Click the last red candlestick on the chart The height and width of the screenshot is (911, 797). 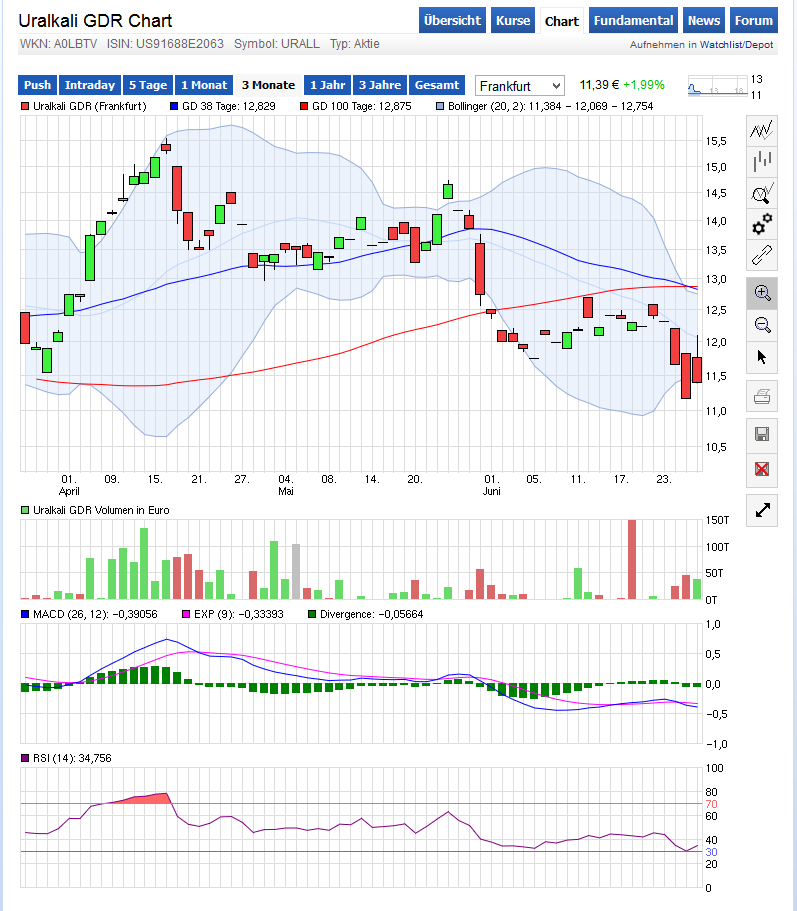coord(697,370)
